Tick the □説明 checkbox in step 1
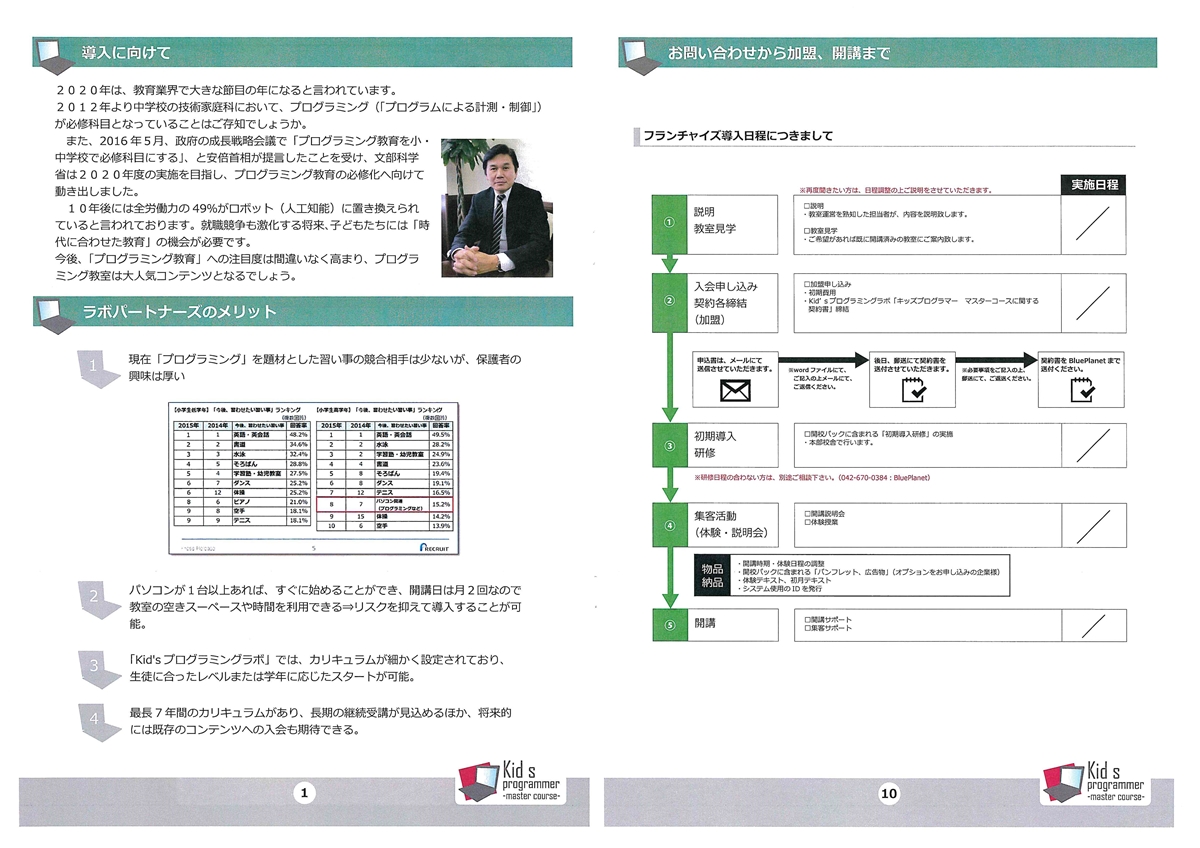Screen dimensions: 1200x848 806,205
